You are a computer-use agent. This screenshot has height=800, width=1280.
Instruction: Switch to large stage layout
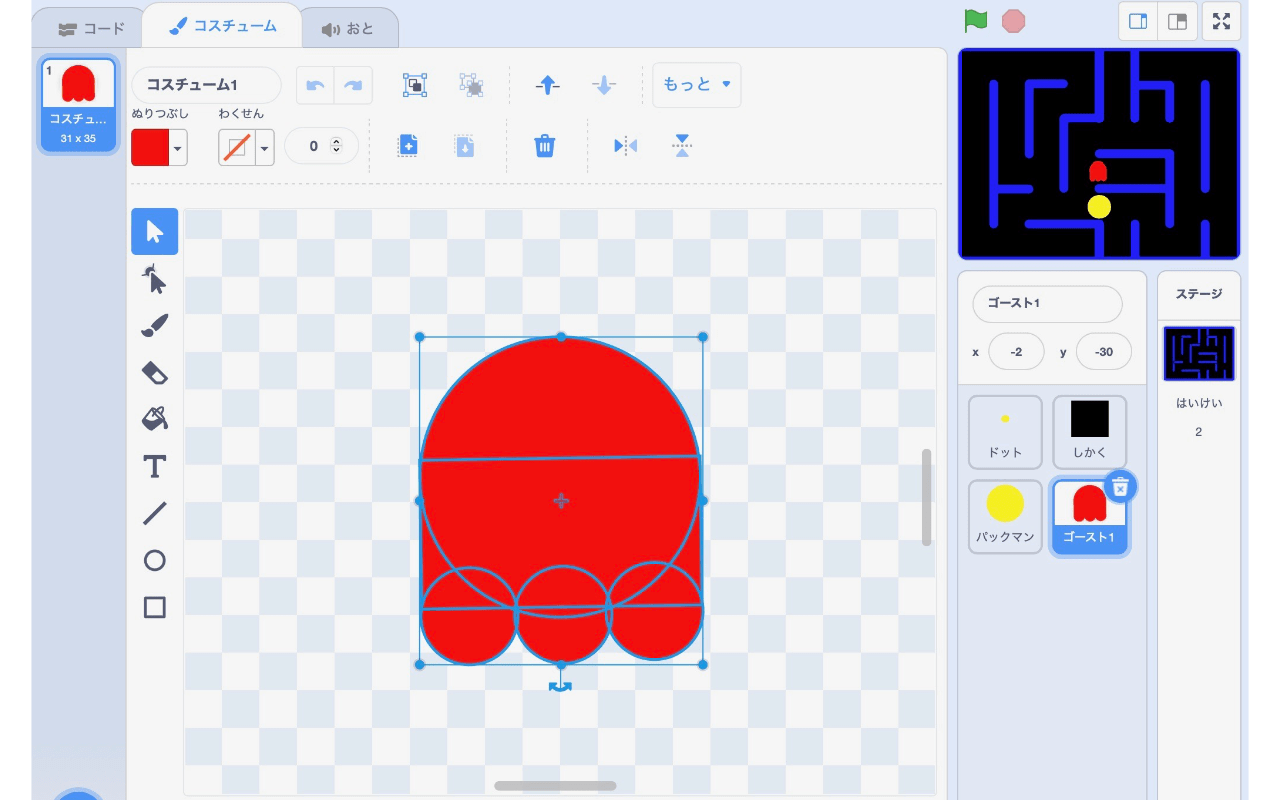tap(1178, 21)
